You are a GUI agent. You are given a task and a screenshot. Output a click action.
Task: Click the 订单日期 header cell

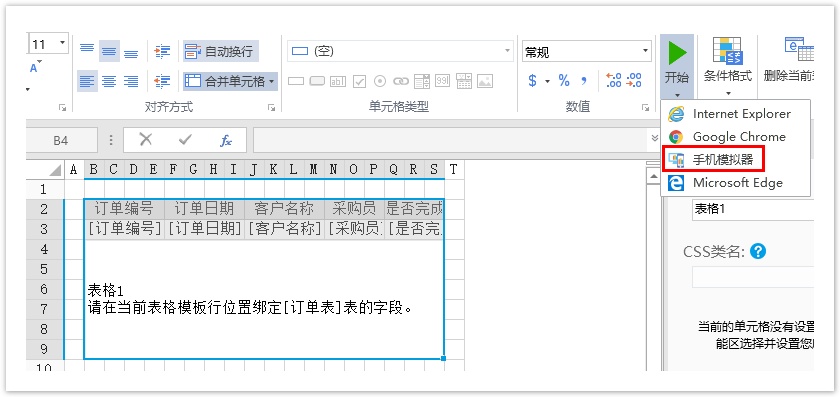coord(204,208)
